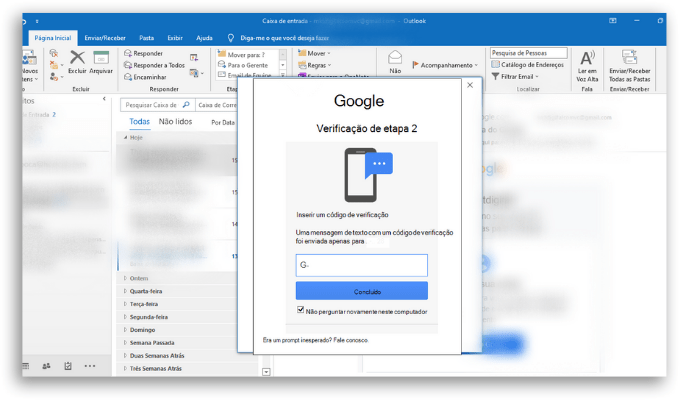Expand the Semana Passada group
The image size is (700, 400).
coord(125,343)
